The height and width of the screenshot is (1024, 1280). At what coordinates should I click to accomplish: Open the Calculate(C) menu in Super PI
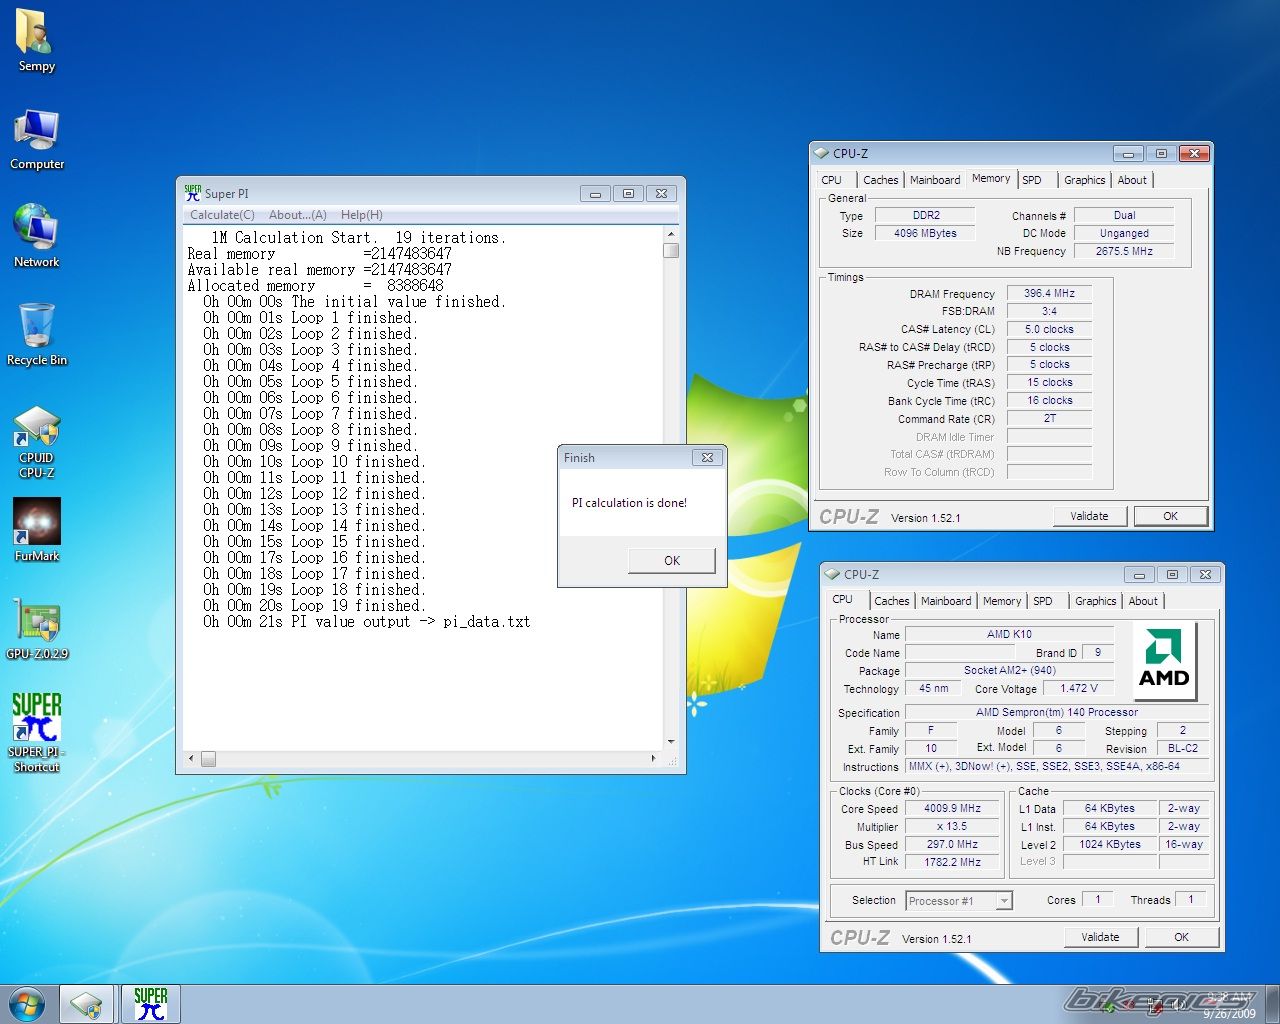(222, 215)
